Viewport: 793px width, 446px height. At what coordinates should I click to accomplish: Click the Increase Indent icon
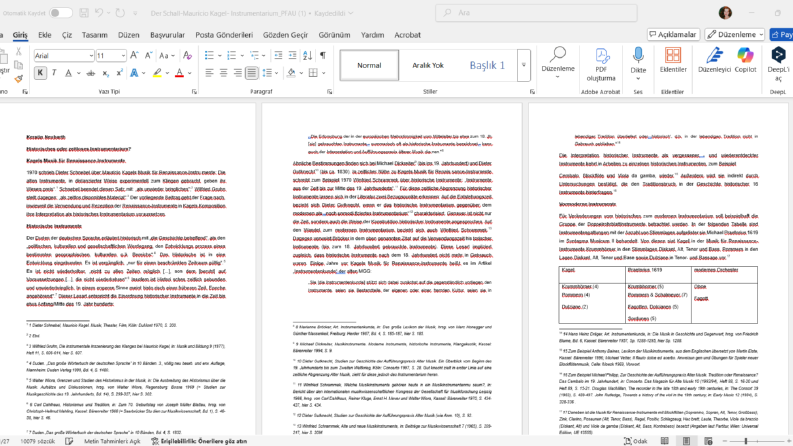click(x=292, y=56)
